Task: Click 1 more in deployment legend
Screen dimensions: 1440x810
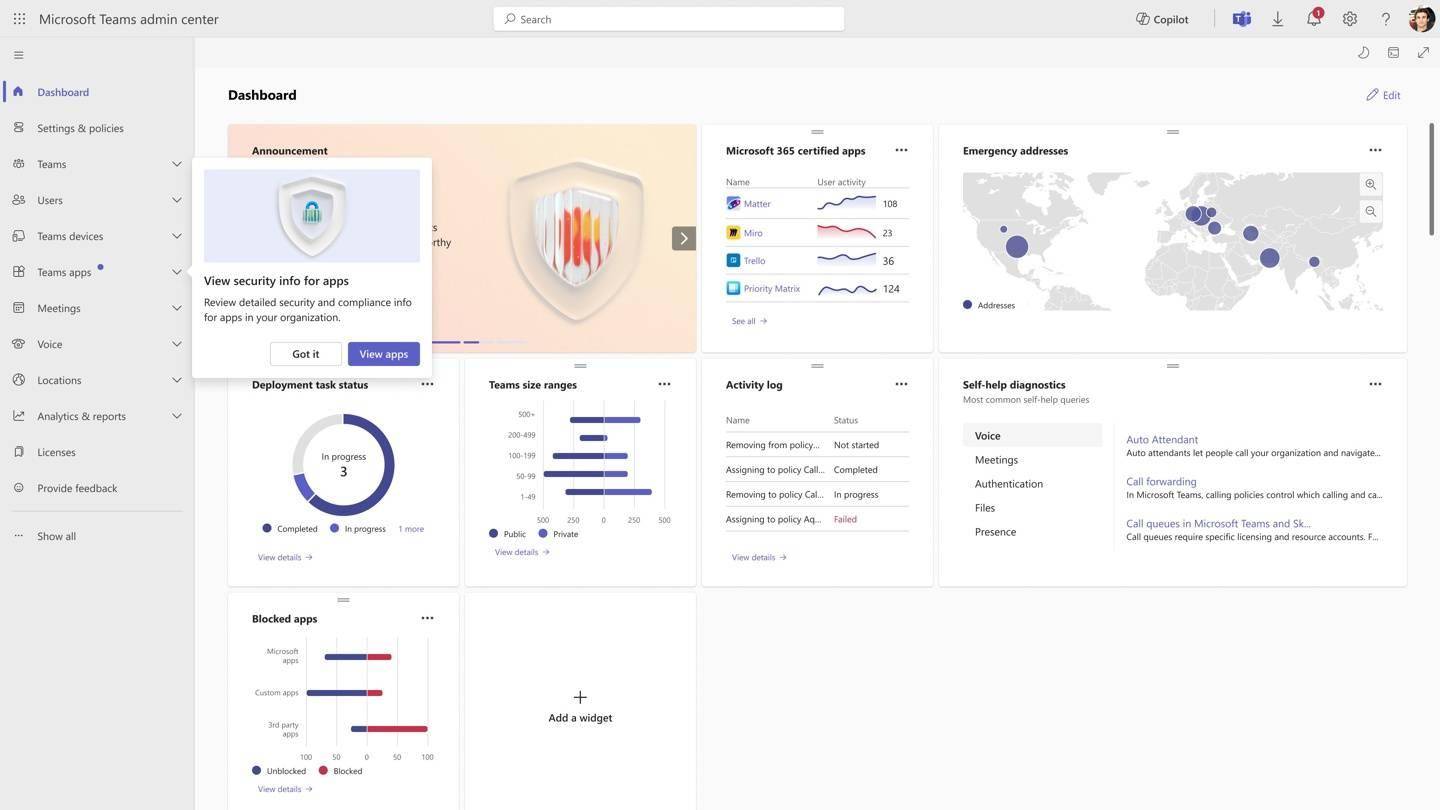Action: point(411,529)
